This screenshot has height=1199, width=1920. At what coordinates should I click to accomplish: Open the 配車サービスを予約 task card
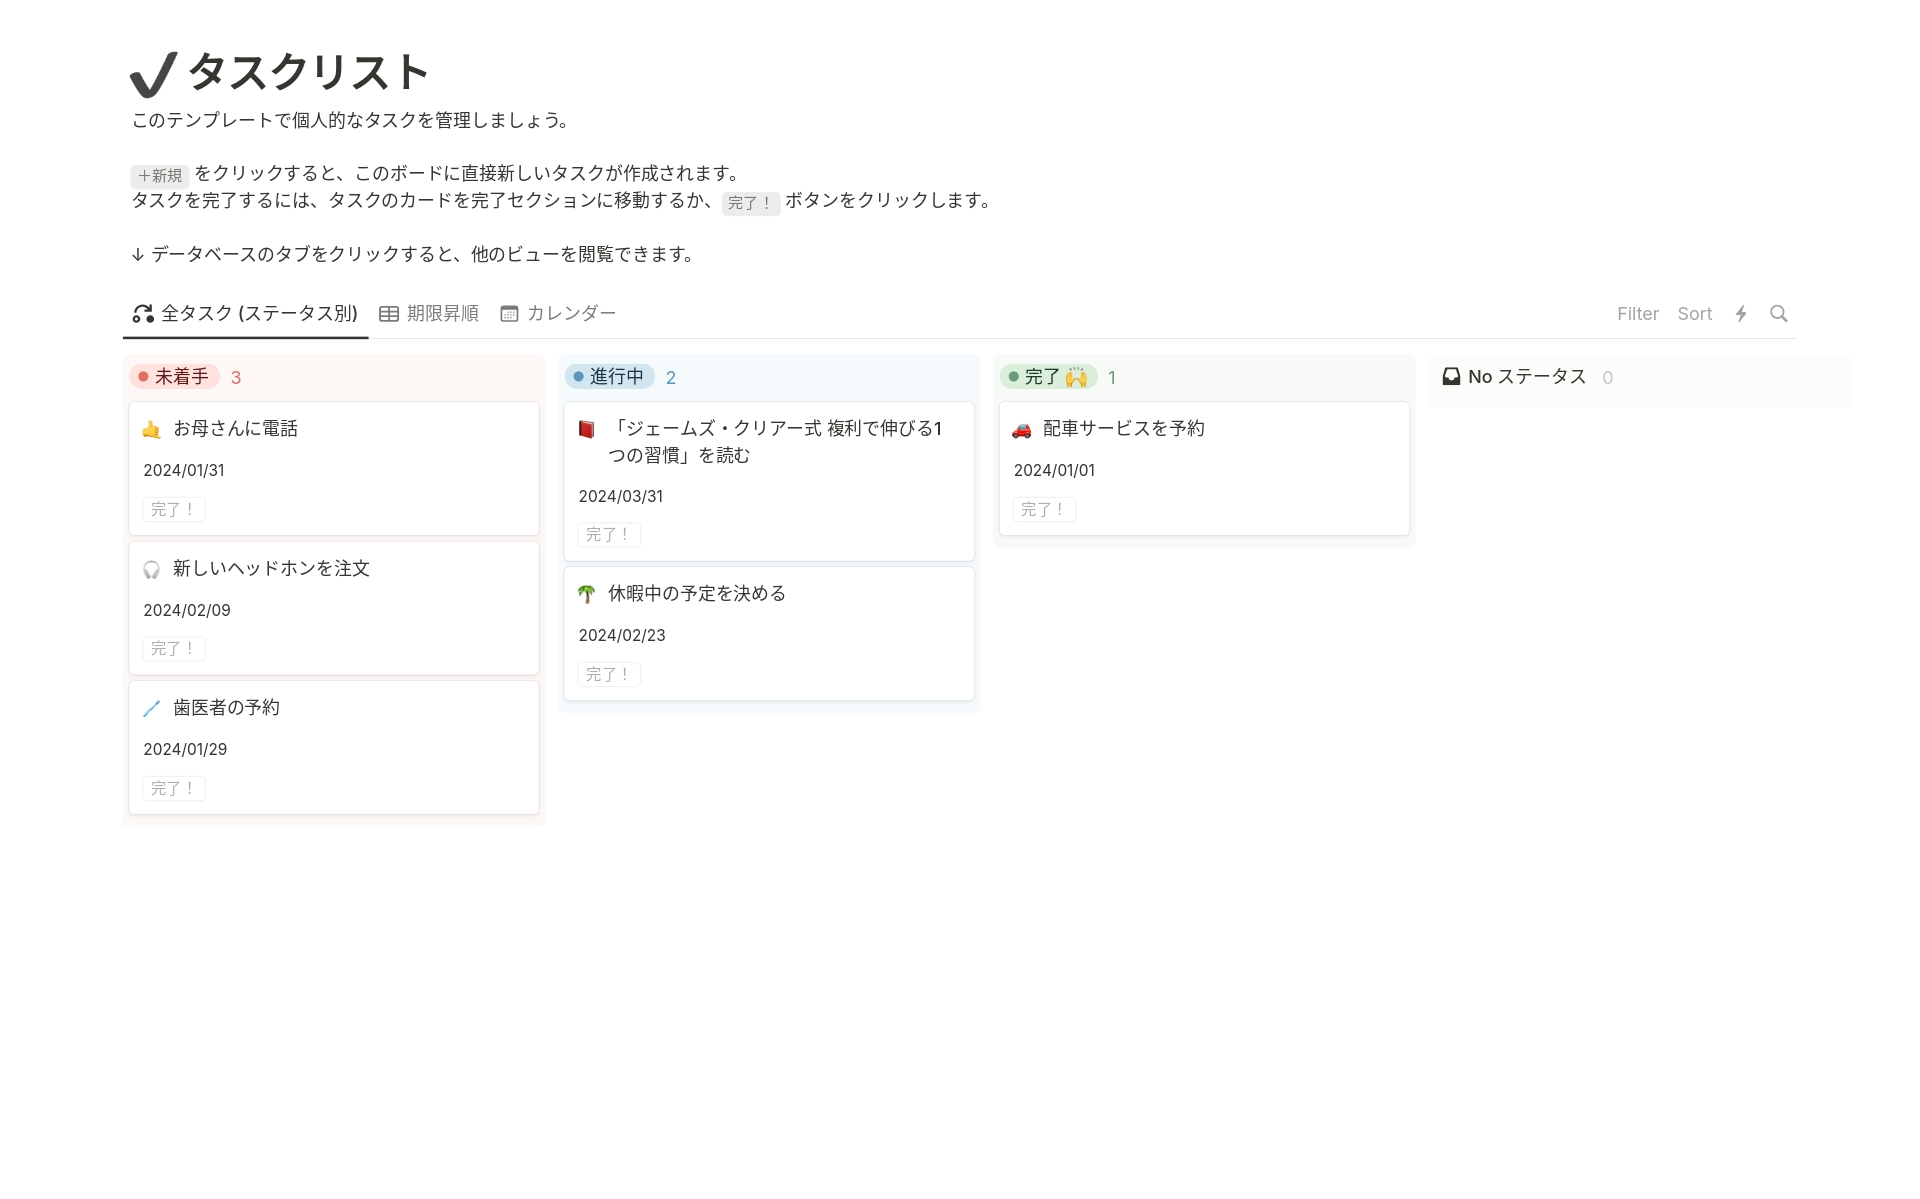tap(1124, 429)
